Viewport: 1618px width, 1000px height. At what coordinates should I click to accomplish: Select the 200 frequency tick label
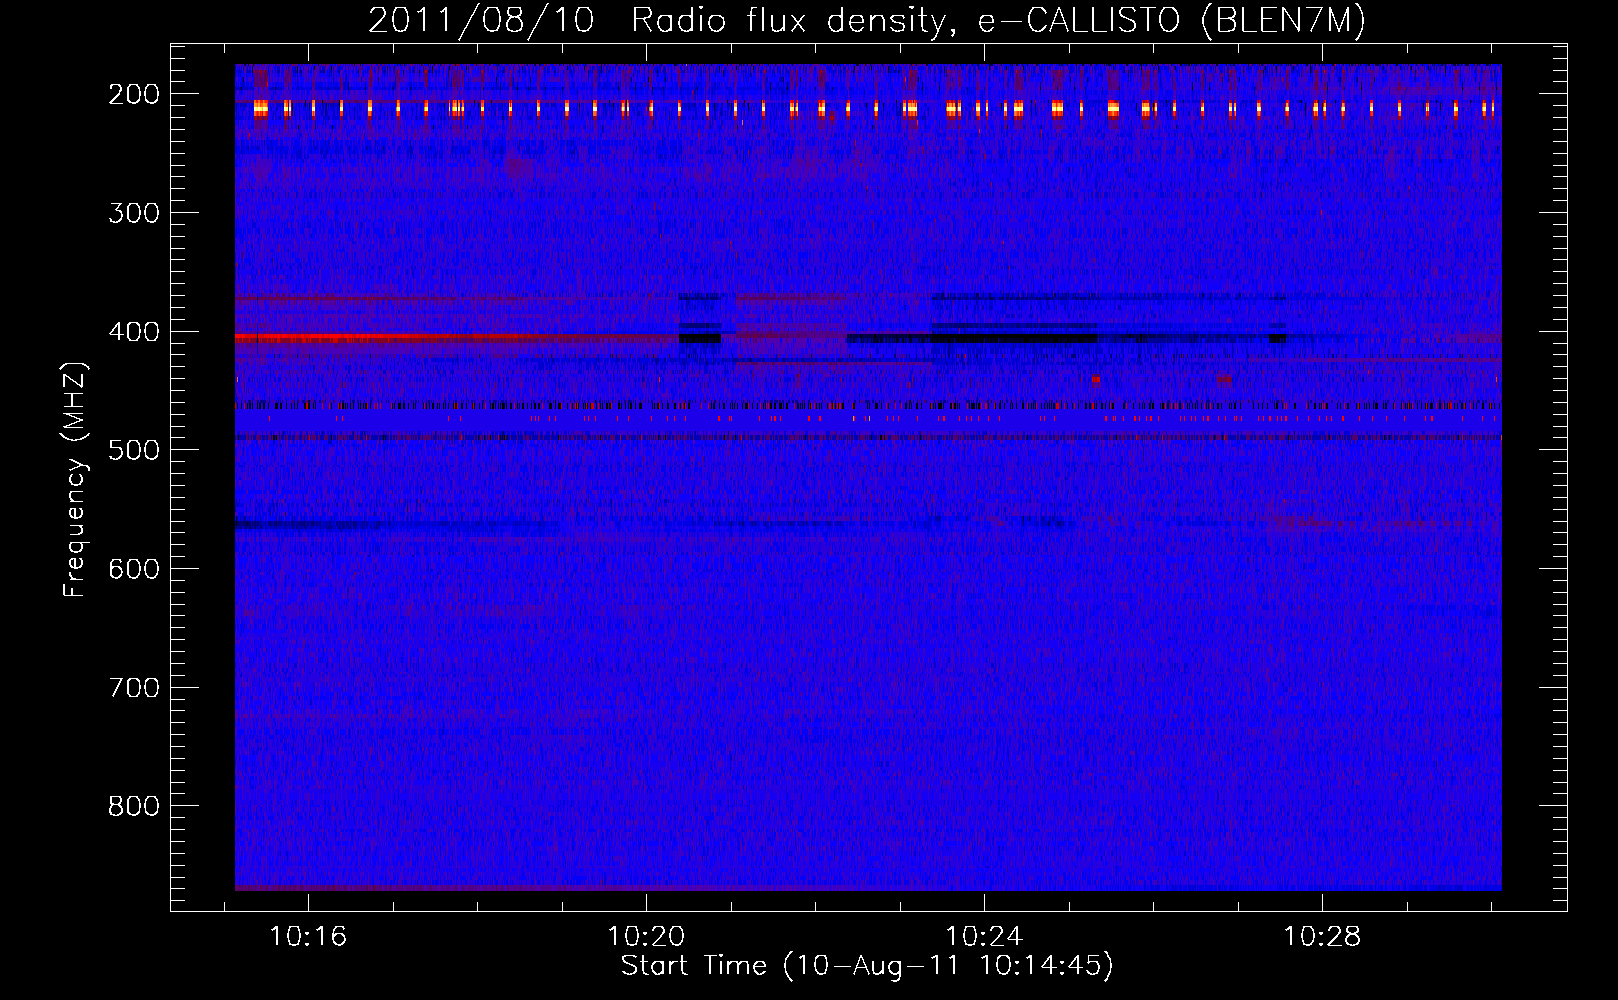click(134, 94)
